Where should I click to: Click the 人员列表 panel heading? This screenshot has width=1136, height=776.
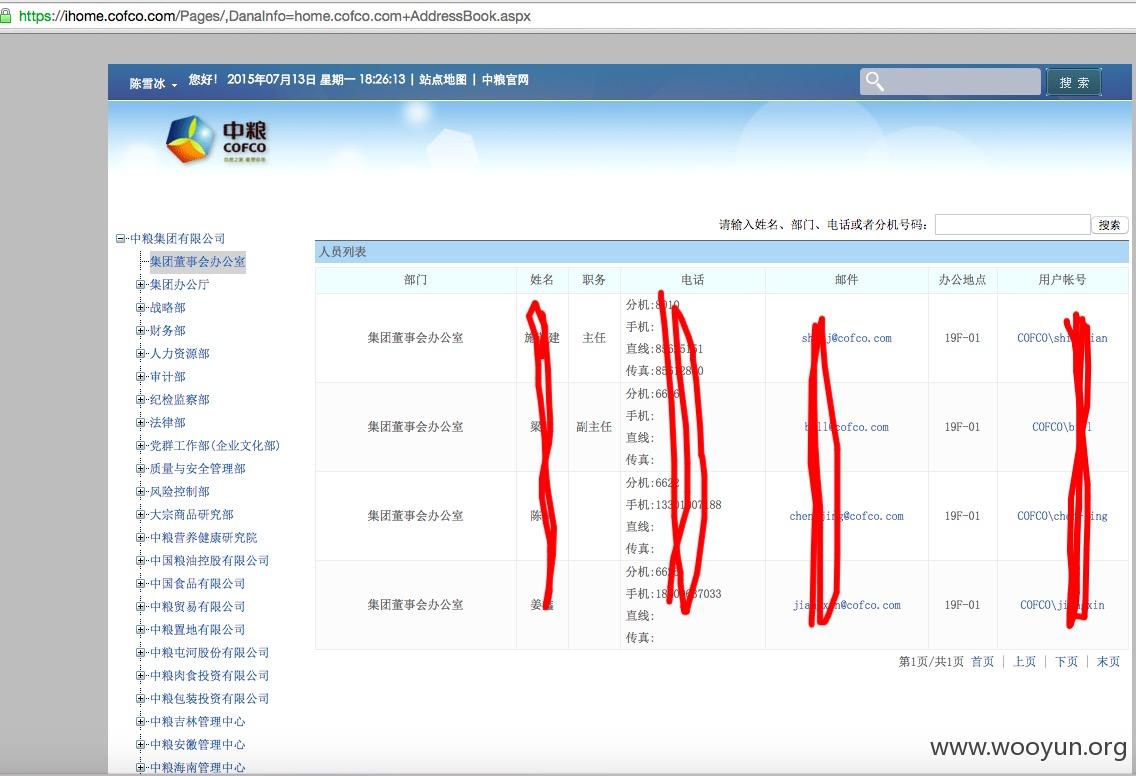[343, 252]
